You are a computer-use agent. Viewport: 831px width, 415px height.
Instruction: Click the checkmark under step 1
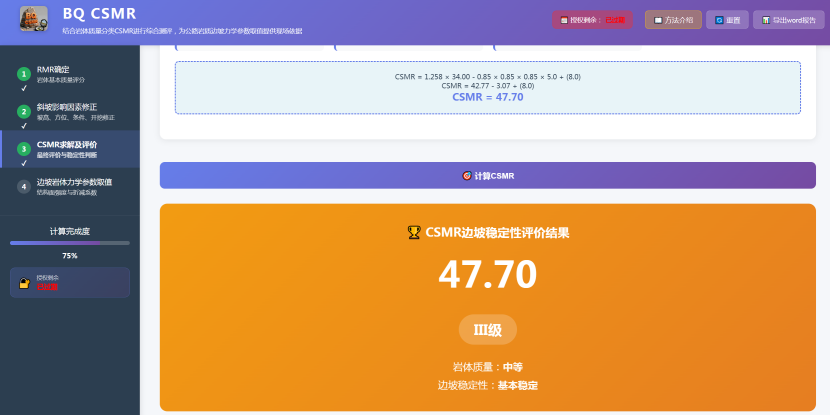(x=23, y=89)
